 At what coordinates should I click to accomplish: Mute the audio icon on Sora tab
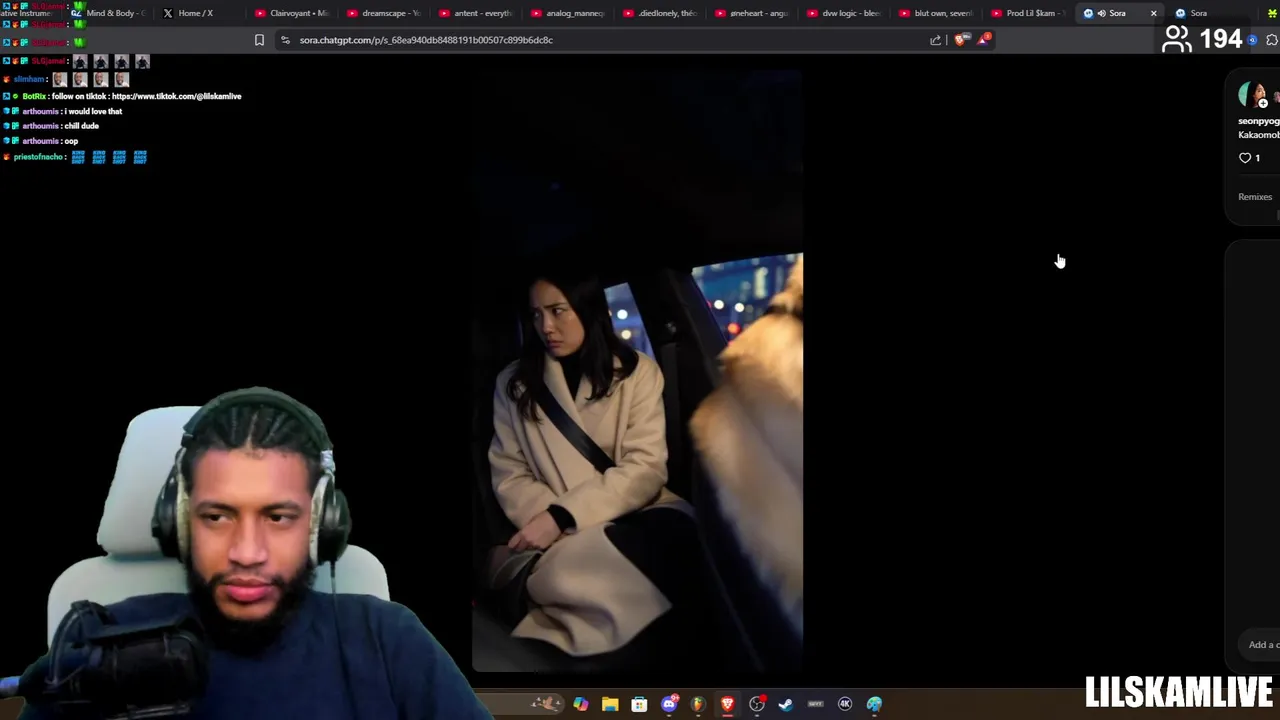pos(1101,13)
